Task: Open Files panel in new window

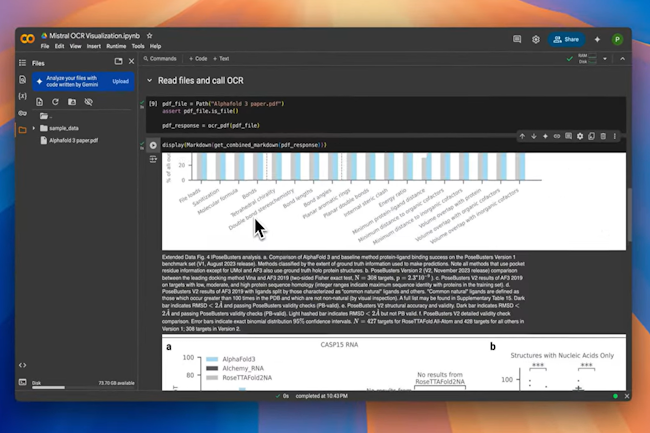Action: pyautogui.click(x=119, y=61)
